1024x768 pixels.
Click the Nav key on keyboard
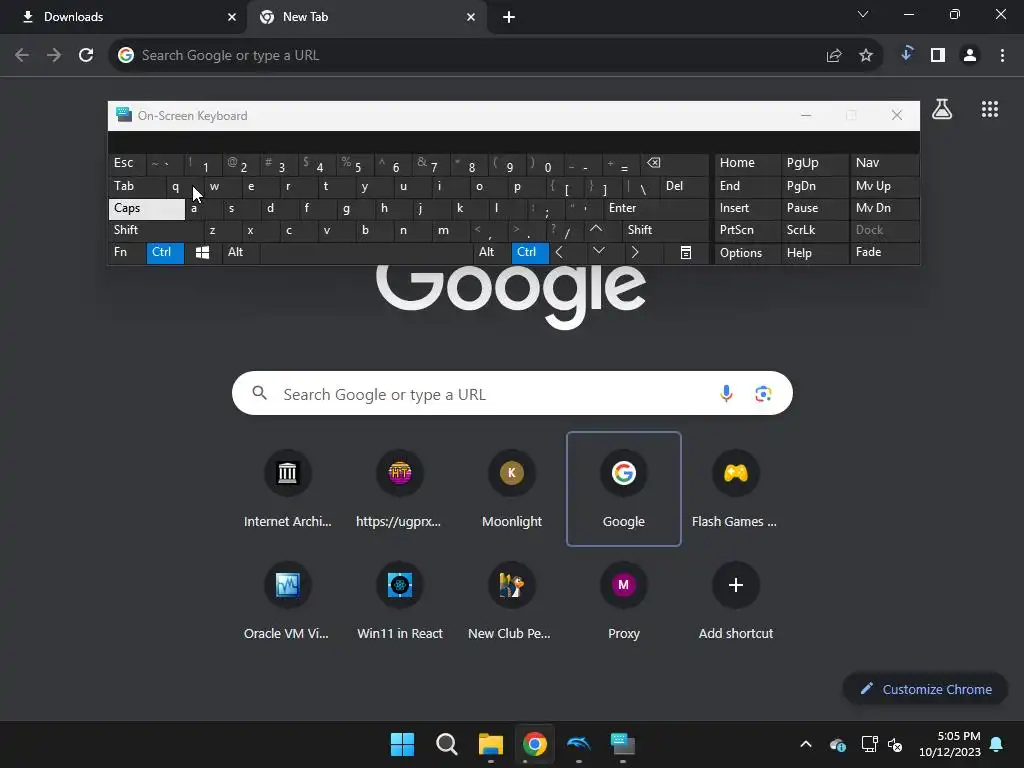[884, 163]
